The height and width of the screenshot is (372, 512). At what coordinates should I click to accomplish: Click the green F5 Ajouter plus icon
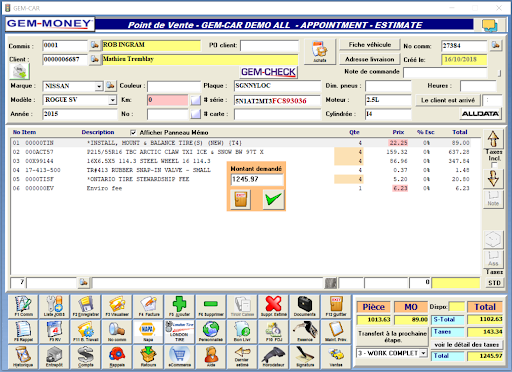[179, 306]
